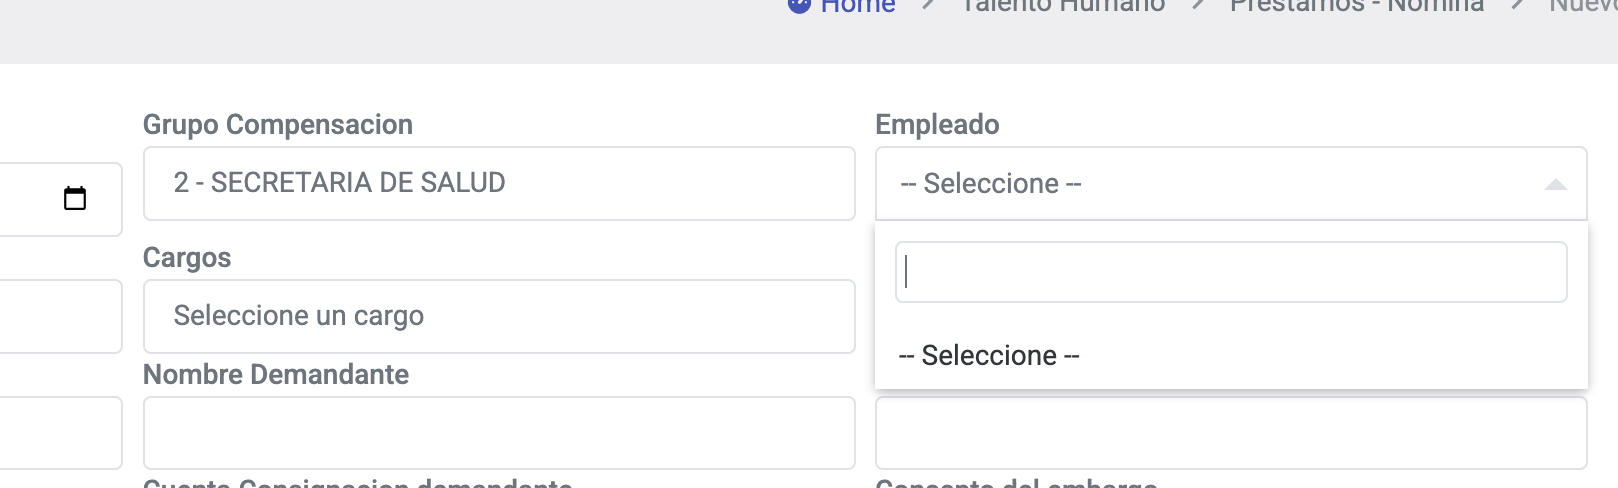Go to Home breadcrumb link

858,6
